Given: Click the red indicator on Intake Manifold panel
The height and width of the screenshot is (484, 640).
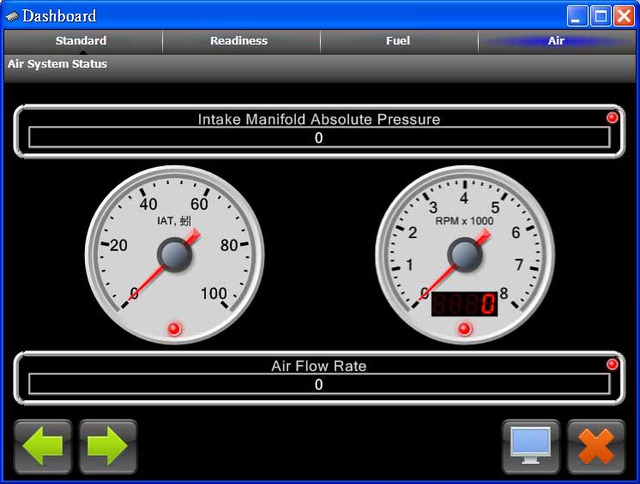Looking at the screenshot, I should pyautogui.click(x=612, y=118).
